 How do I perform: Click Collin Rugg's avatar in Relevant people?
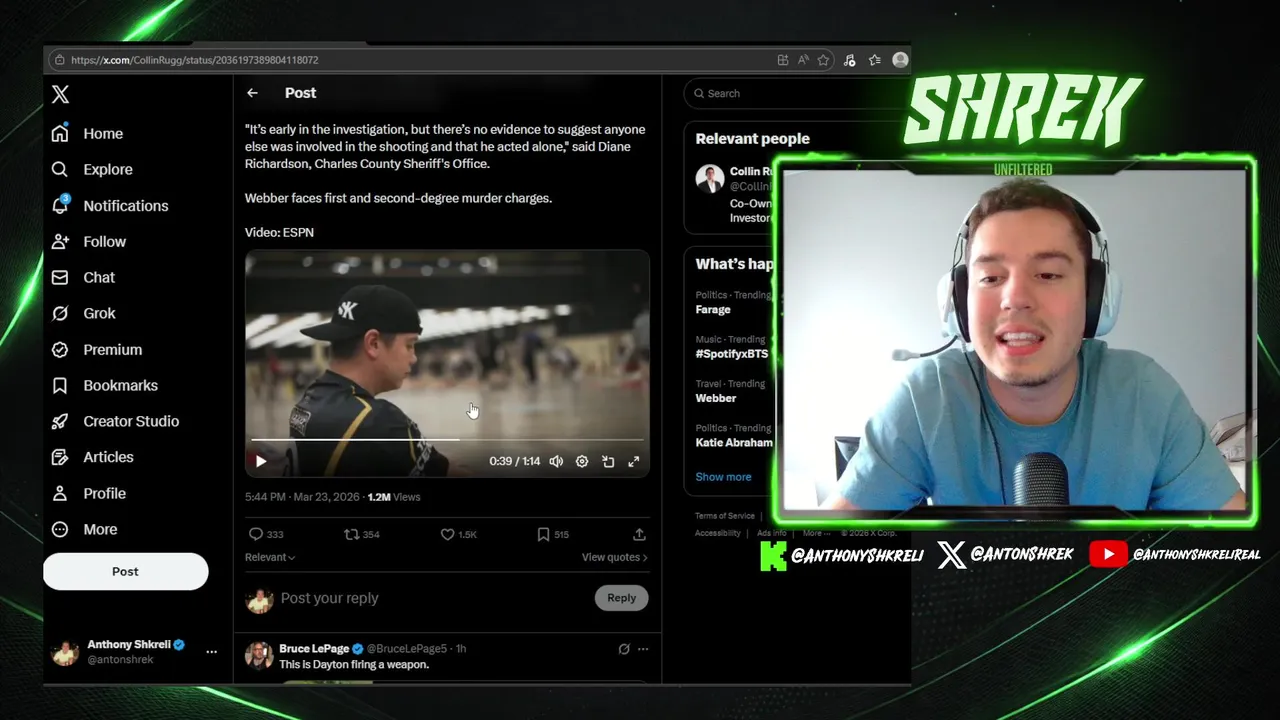point(710,179)
